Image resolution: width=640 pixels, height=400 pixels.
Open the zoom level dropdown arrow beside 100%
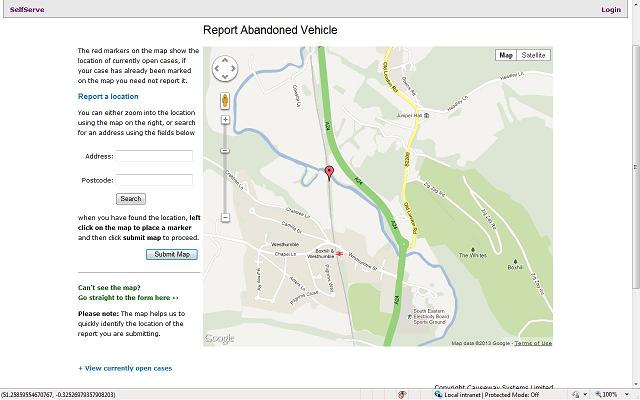coord(627,395)
